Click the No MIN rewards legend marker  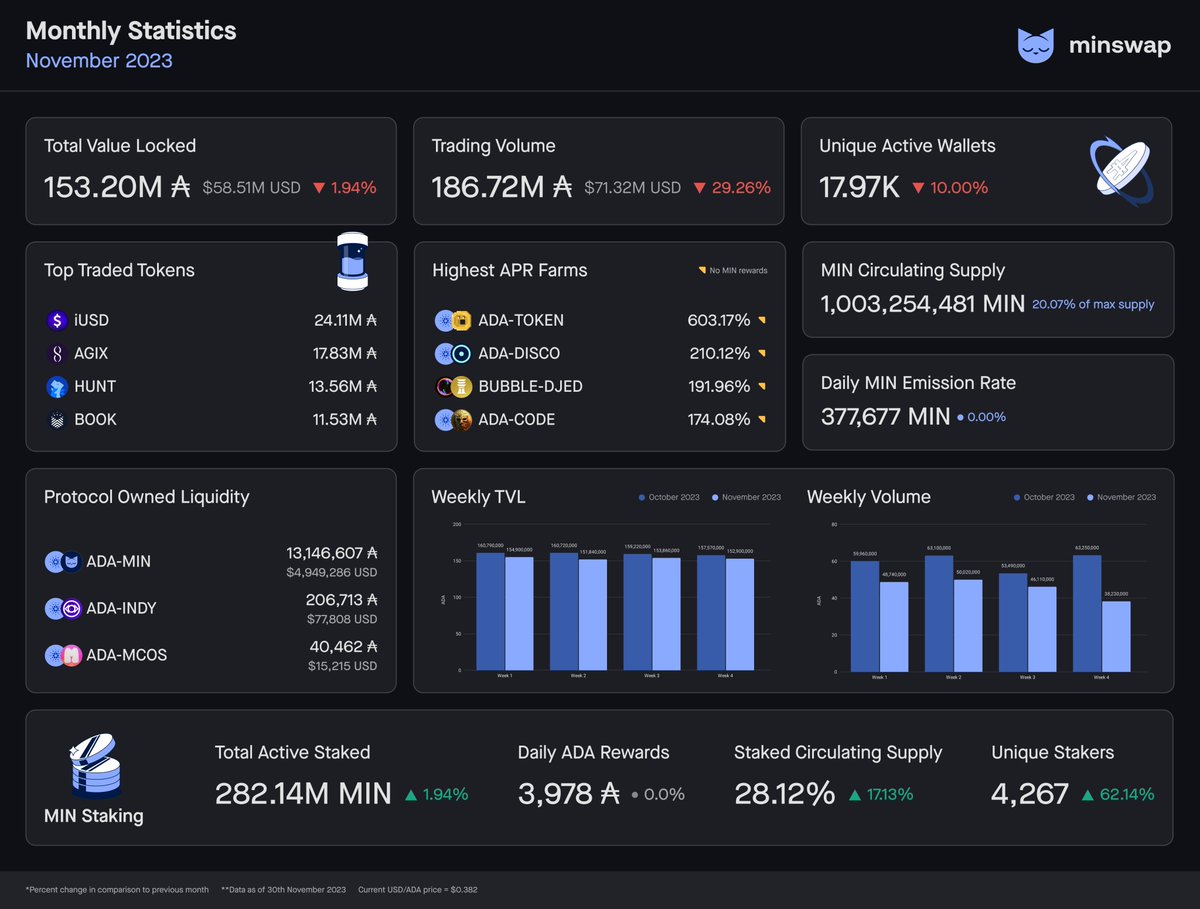[x=702, y=271]
